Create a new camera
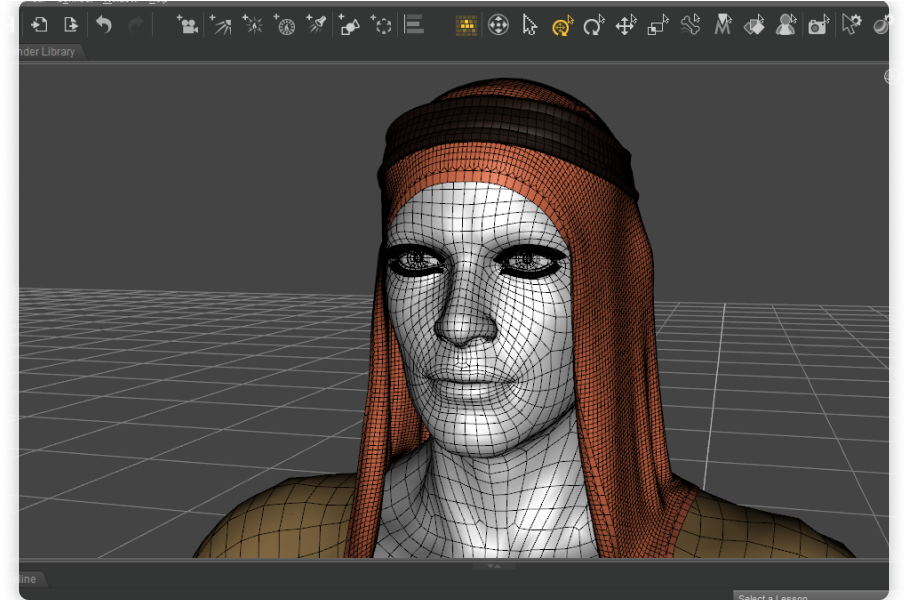Viewport: 908px width, 600px height. click(x=187, y=25)
